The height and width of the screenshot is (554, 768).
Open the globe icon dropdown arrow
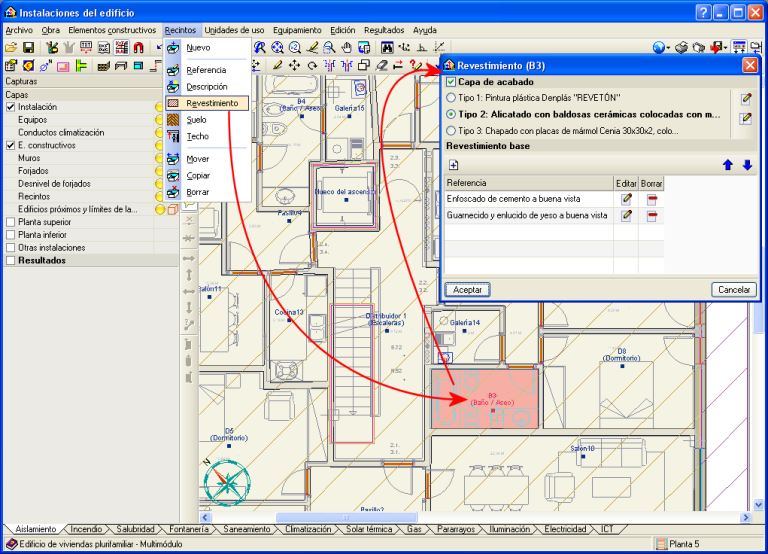click(x=669, y=48)
